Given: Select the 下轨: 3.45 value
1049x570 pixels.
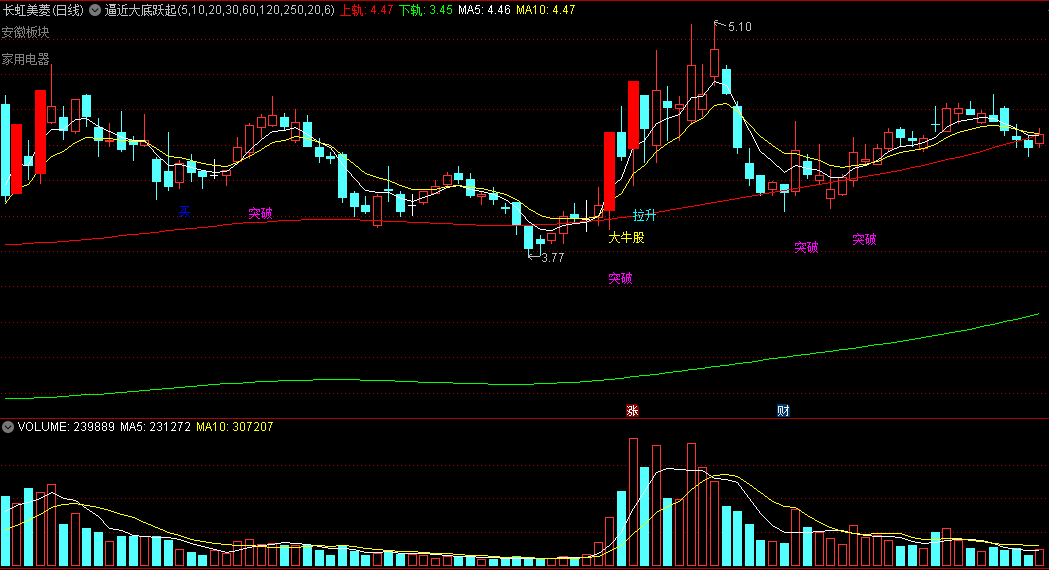Looking at the screenshot, I should click(x=425, y=10).
